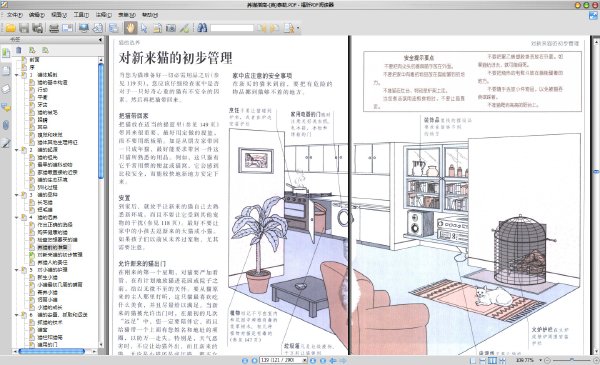Select the Hand tool

(x=130, y=28)
